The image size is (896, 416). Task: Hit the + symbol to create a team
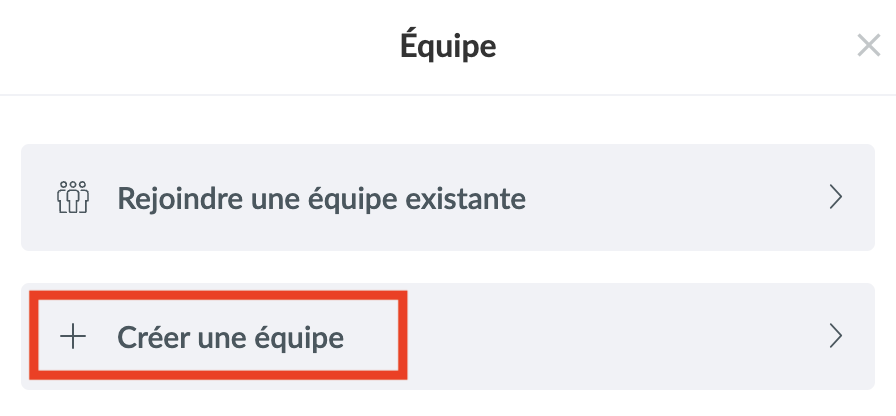pos(73,337)
